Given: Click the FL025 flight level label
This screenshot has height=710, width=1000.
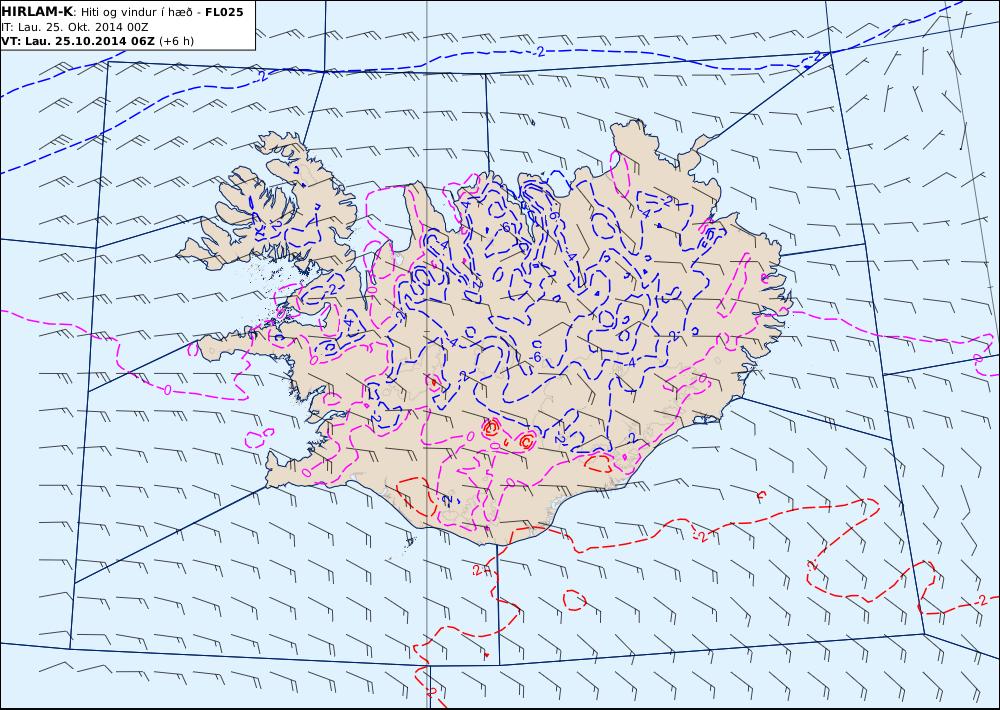Looking at the screenshot, I should click(224, 12).
